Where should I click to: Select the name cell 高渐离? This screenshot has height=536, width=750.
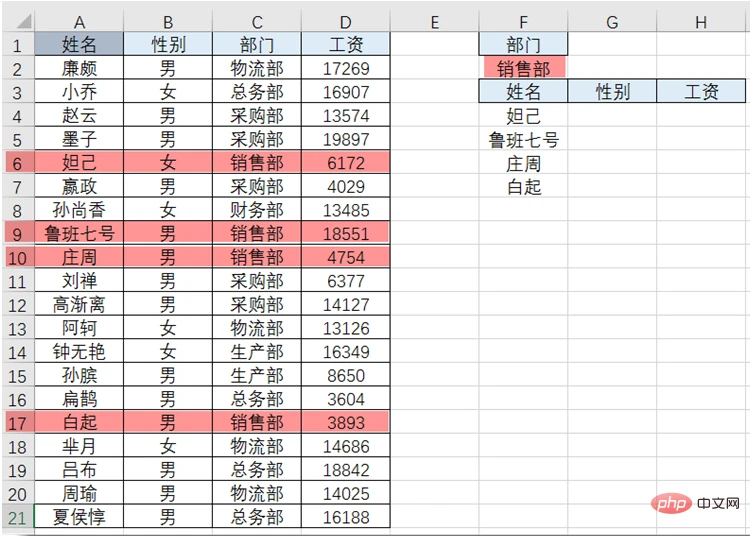tap(79, 305)
